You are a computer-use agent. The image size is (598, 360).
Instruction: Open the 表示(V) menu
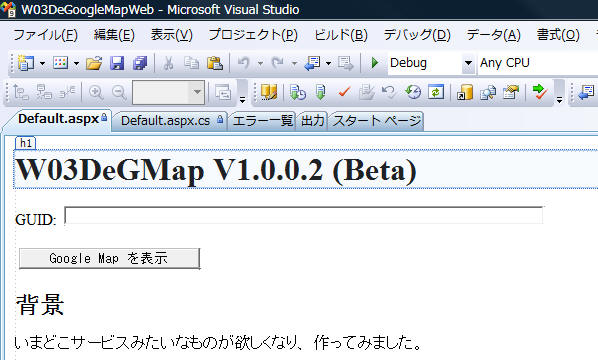click(171, 35)
